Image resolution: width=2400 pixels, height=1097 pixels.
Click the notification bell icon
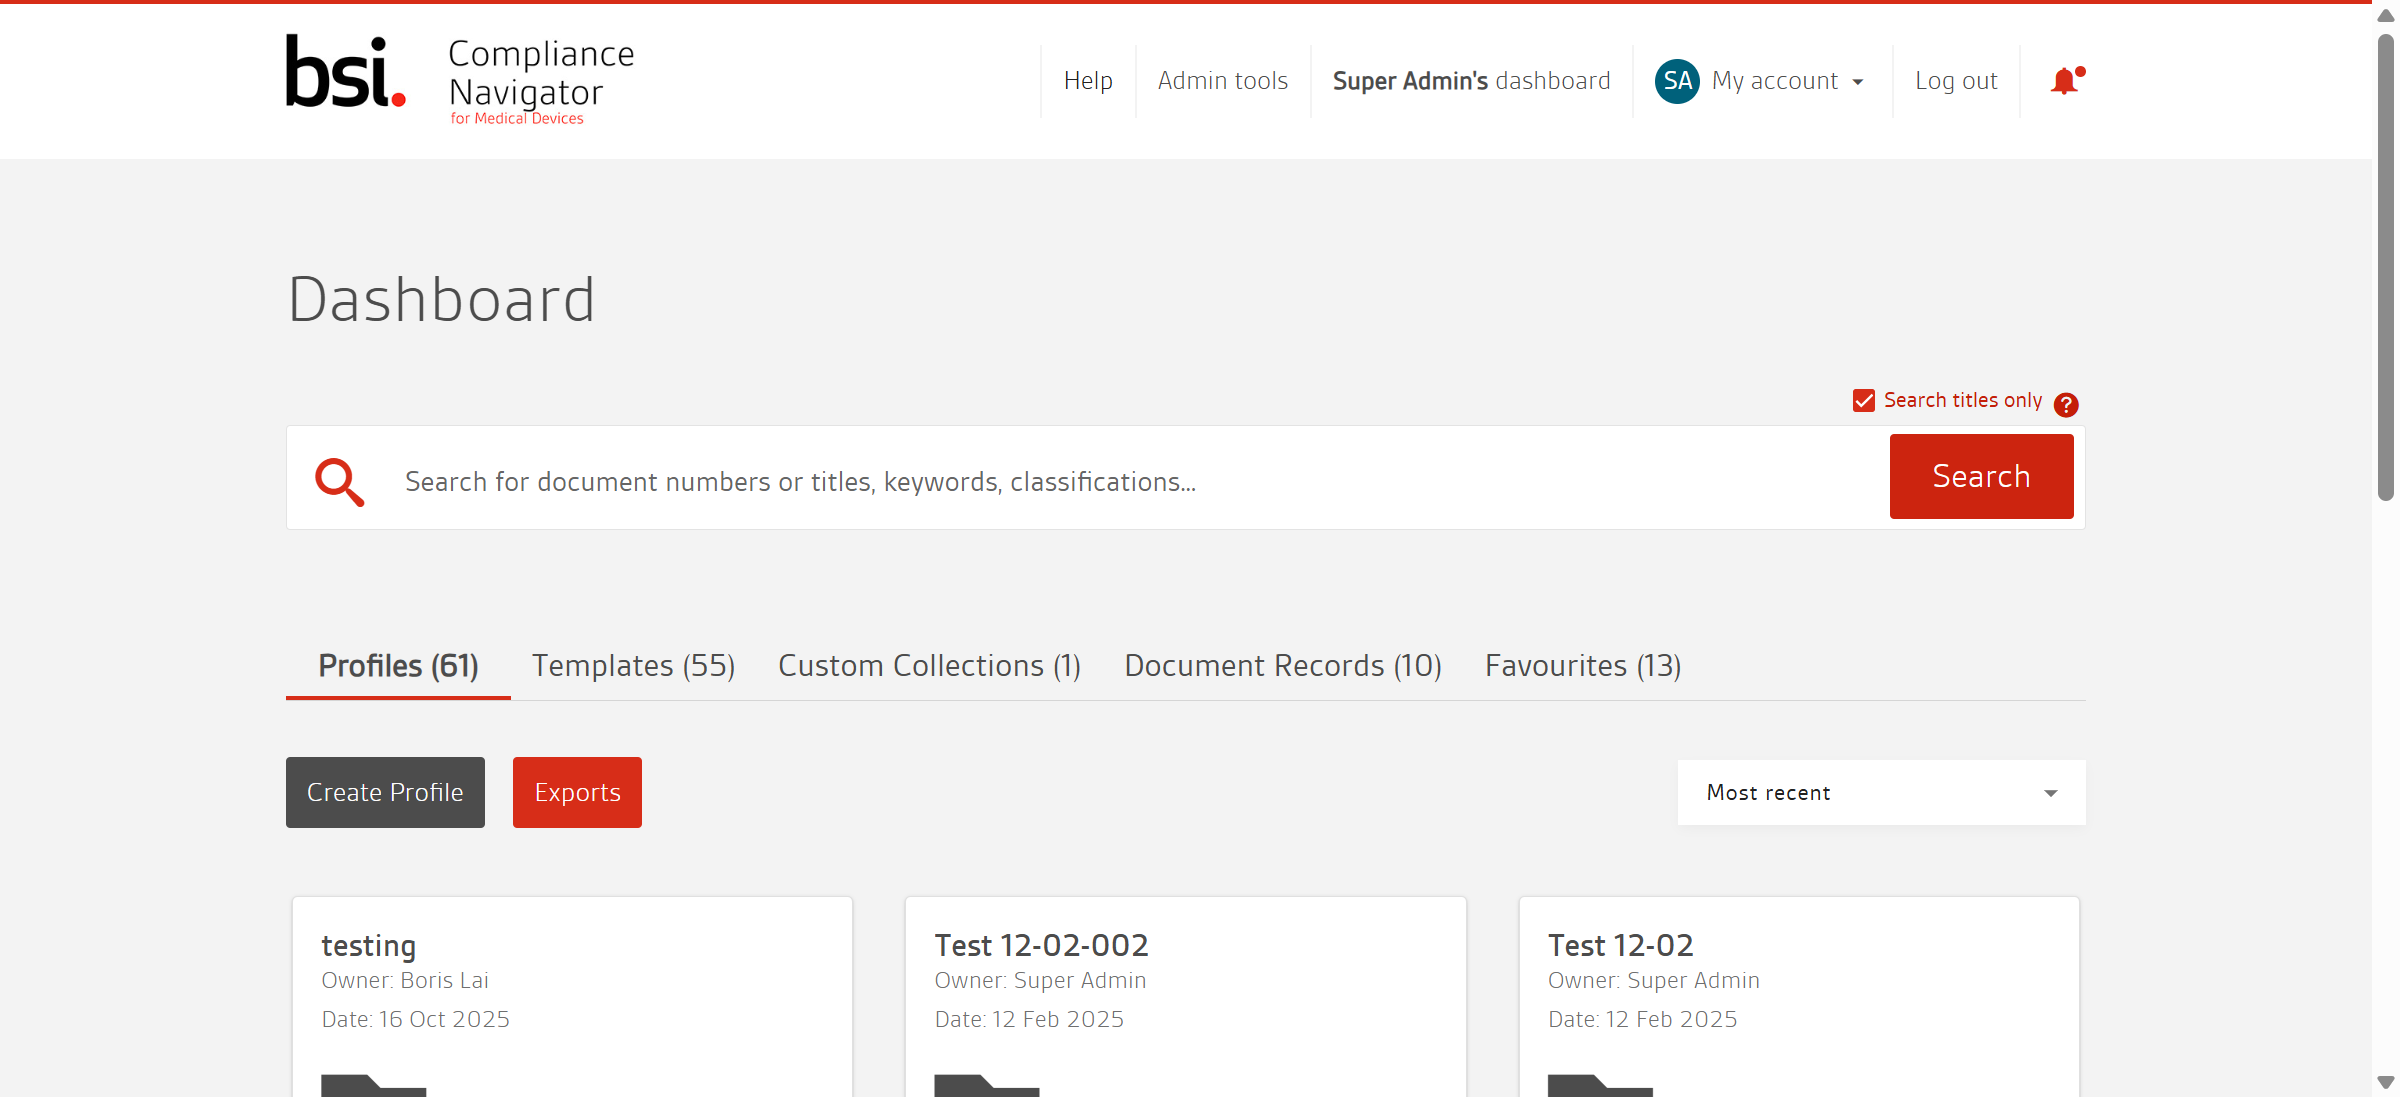click(x=2064, y=81)
